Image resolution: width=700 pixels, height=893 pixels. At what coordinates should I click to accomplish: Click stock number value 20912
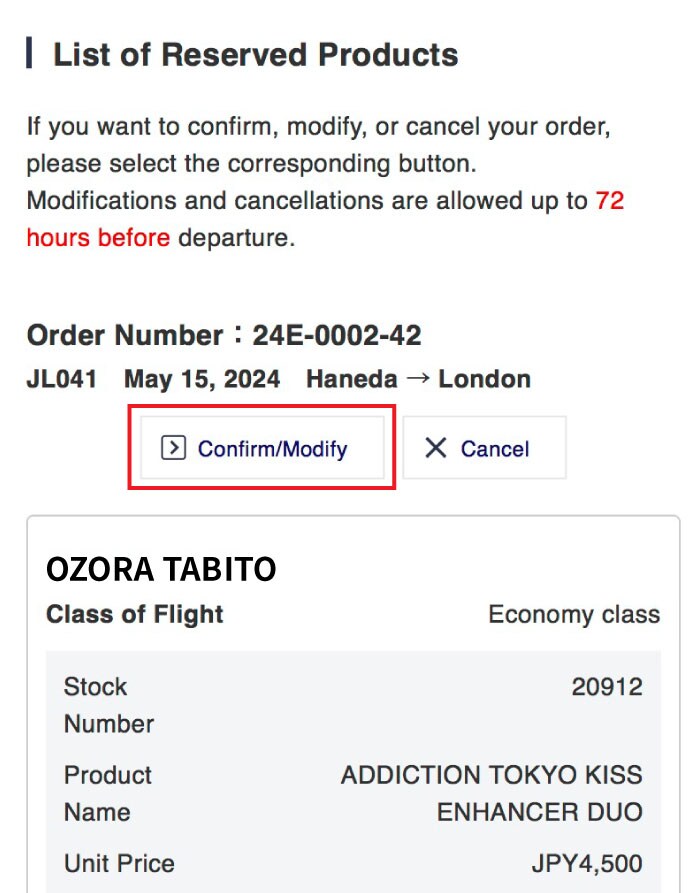point(606,687)
